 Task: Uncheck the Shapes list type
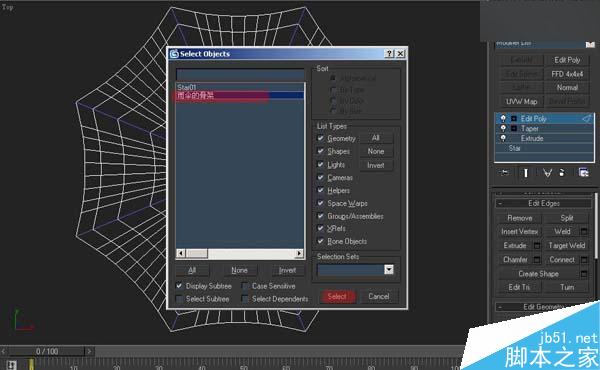[x=321, y=151]
